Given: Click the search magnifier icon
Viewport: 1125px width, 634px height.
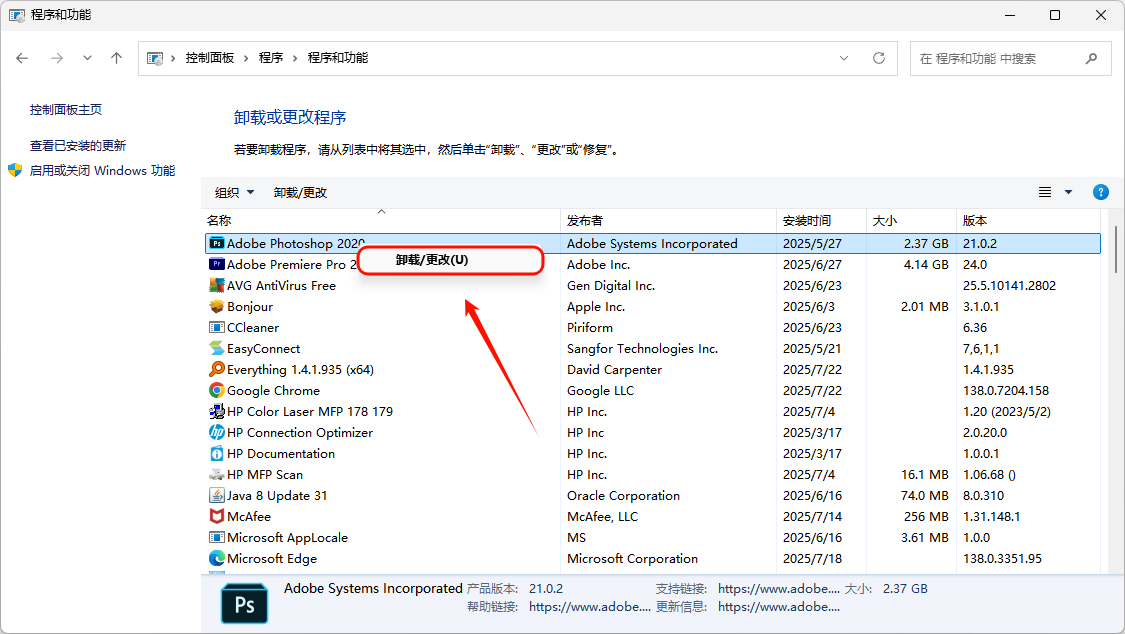Looking at the screenshot, I should 1091,59.
